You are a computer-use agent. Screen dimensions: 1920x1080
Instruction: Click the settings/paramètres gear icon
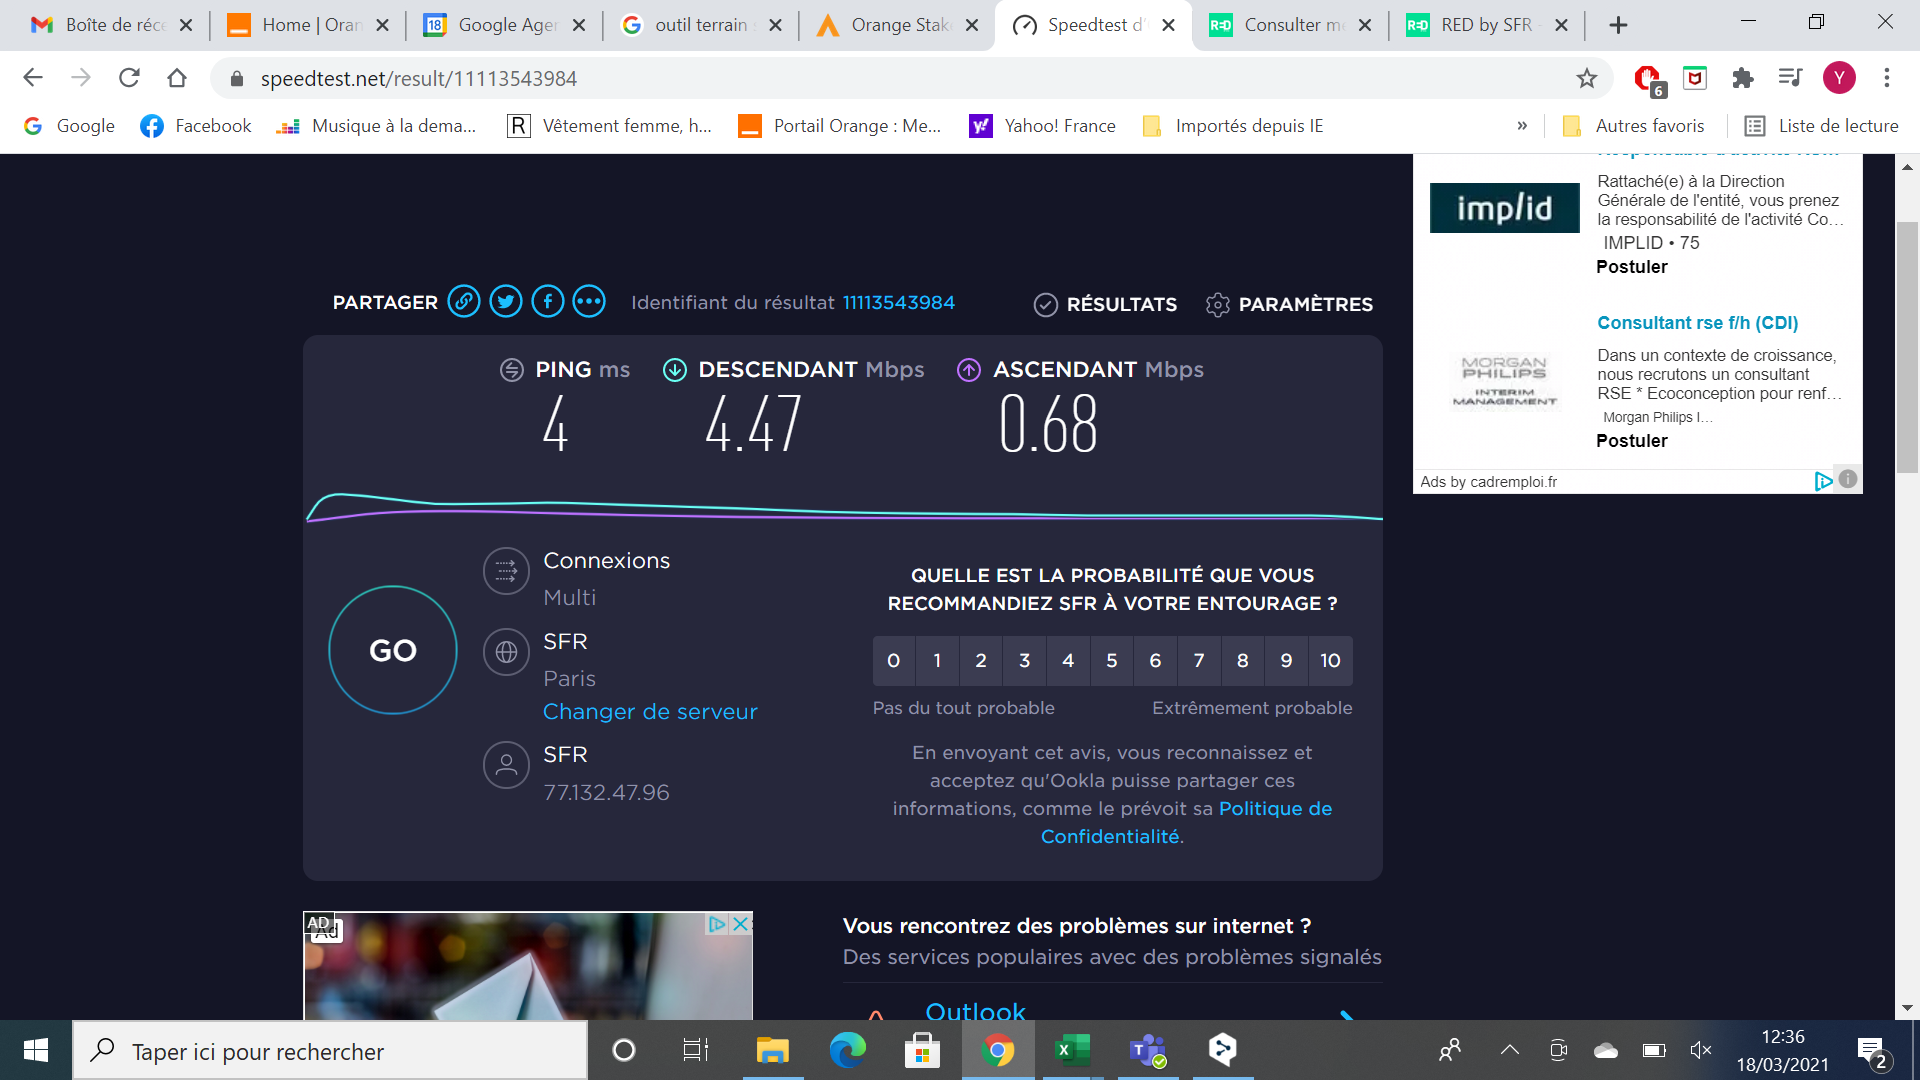pyautogui.click(x=1215, y=303)
